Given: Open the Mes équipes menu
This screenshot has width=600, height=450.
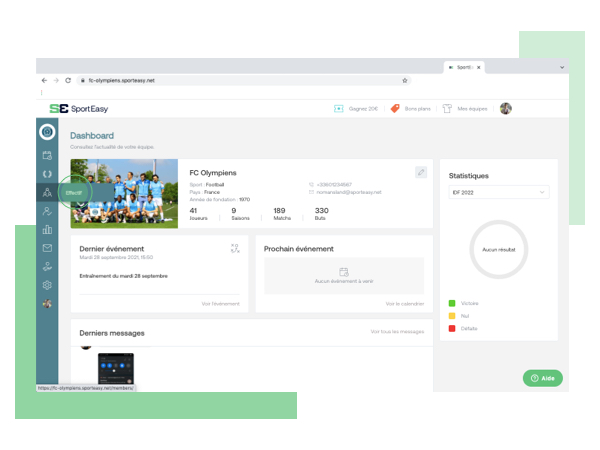Looking at the screenshot, I should (x=472, y=109).
